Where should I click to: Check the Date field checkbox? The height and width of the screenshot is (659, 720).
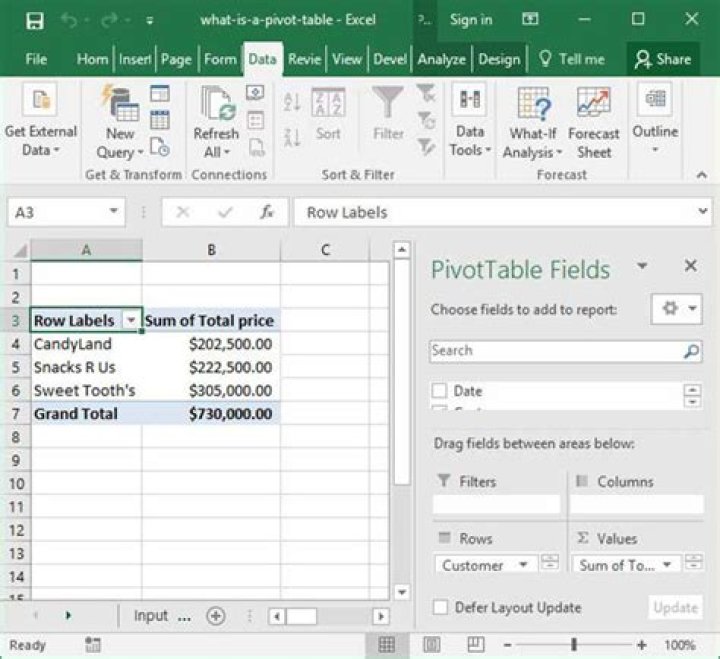(x=440, y=391)
